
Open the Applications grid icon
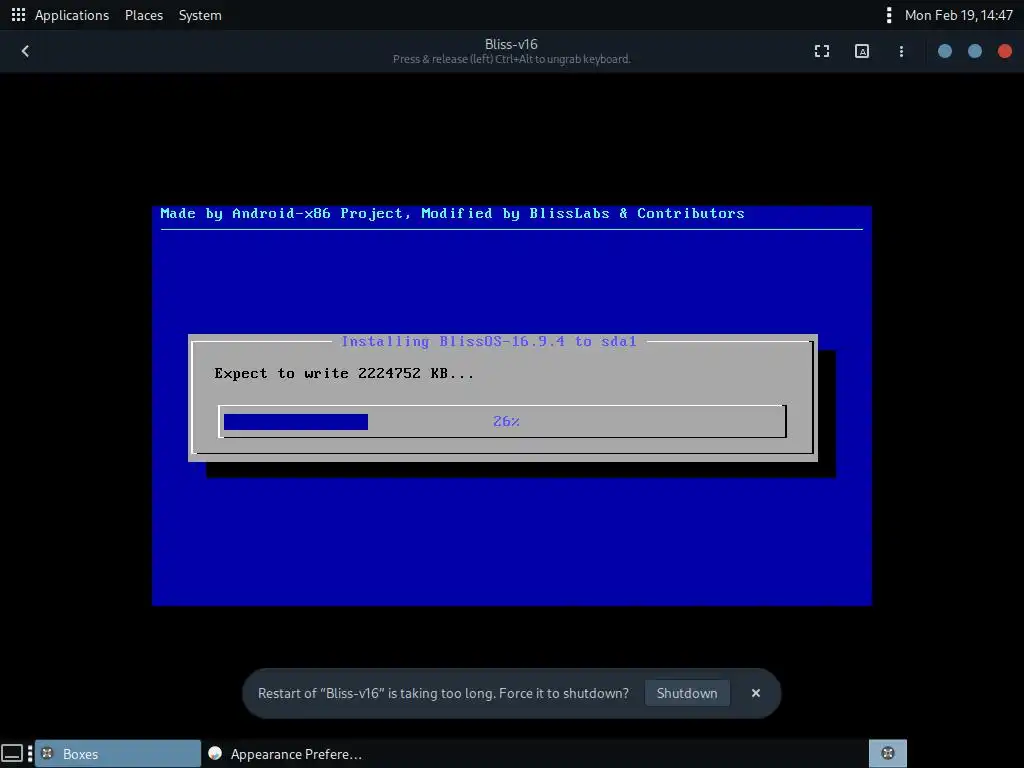18,15
